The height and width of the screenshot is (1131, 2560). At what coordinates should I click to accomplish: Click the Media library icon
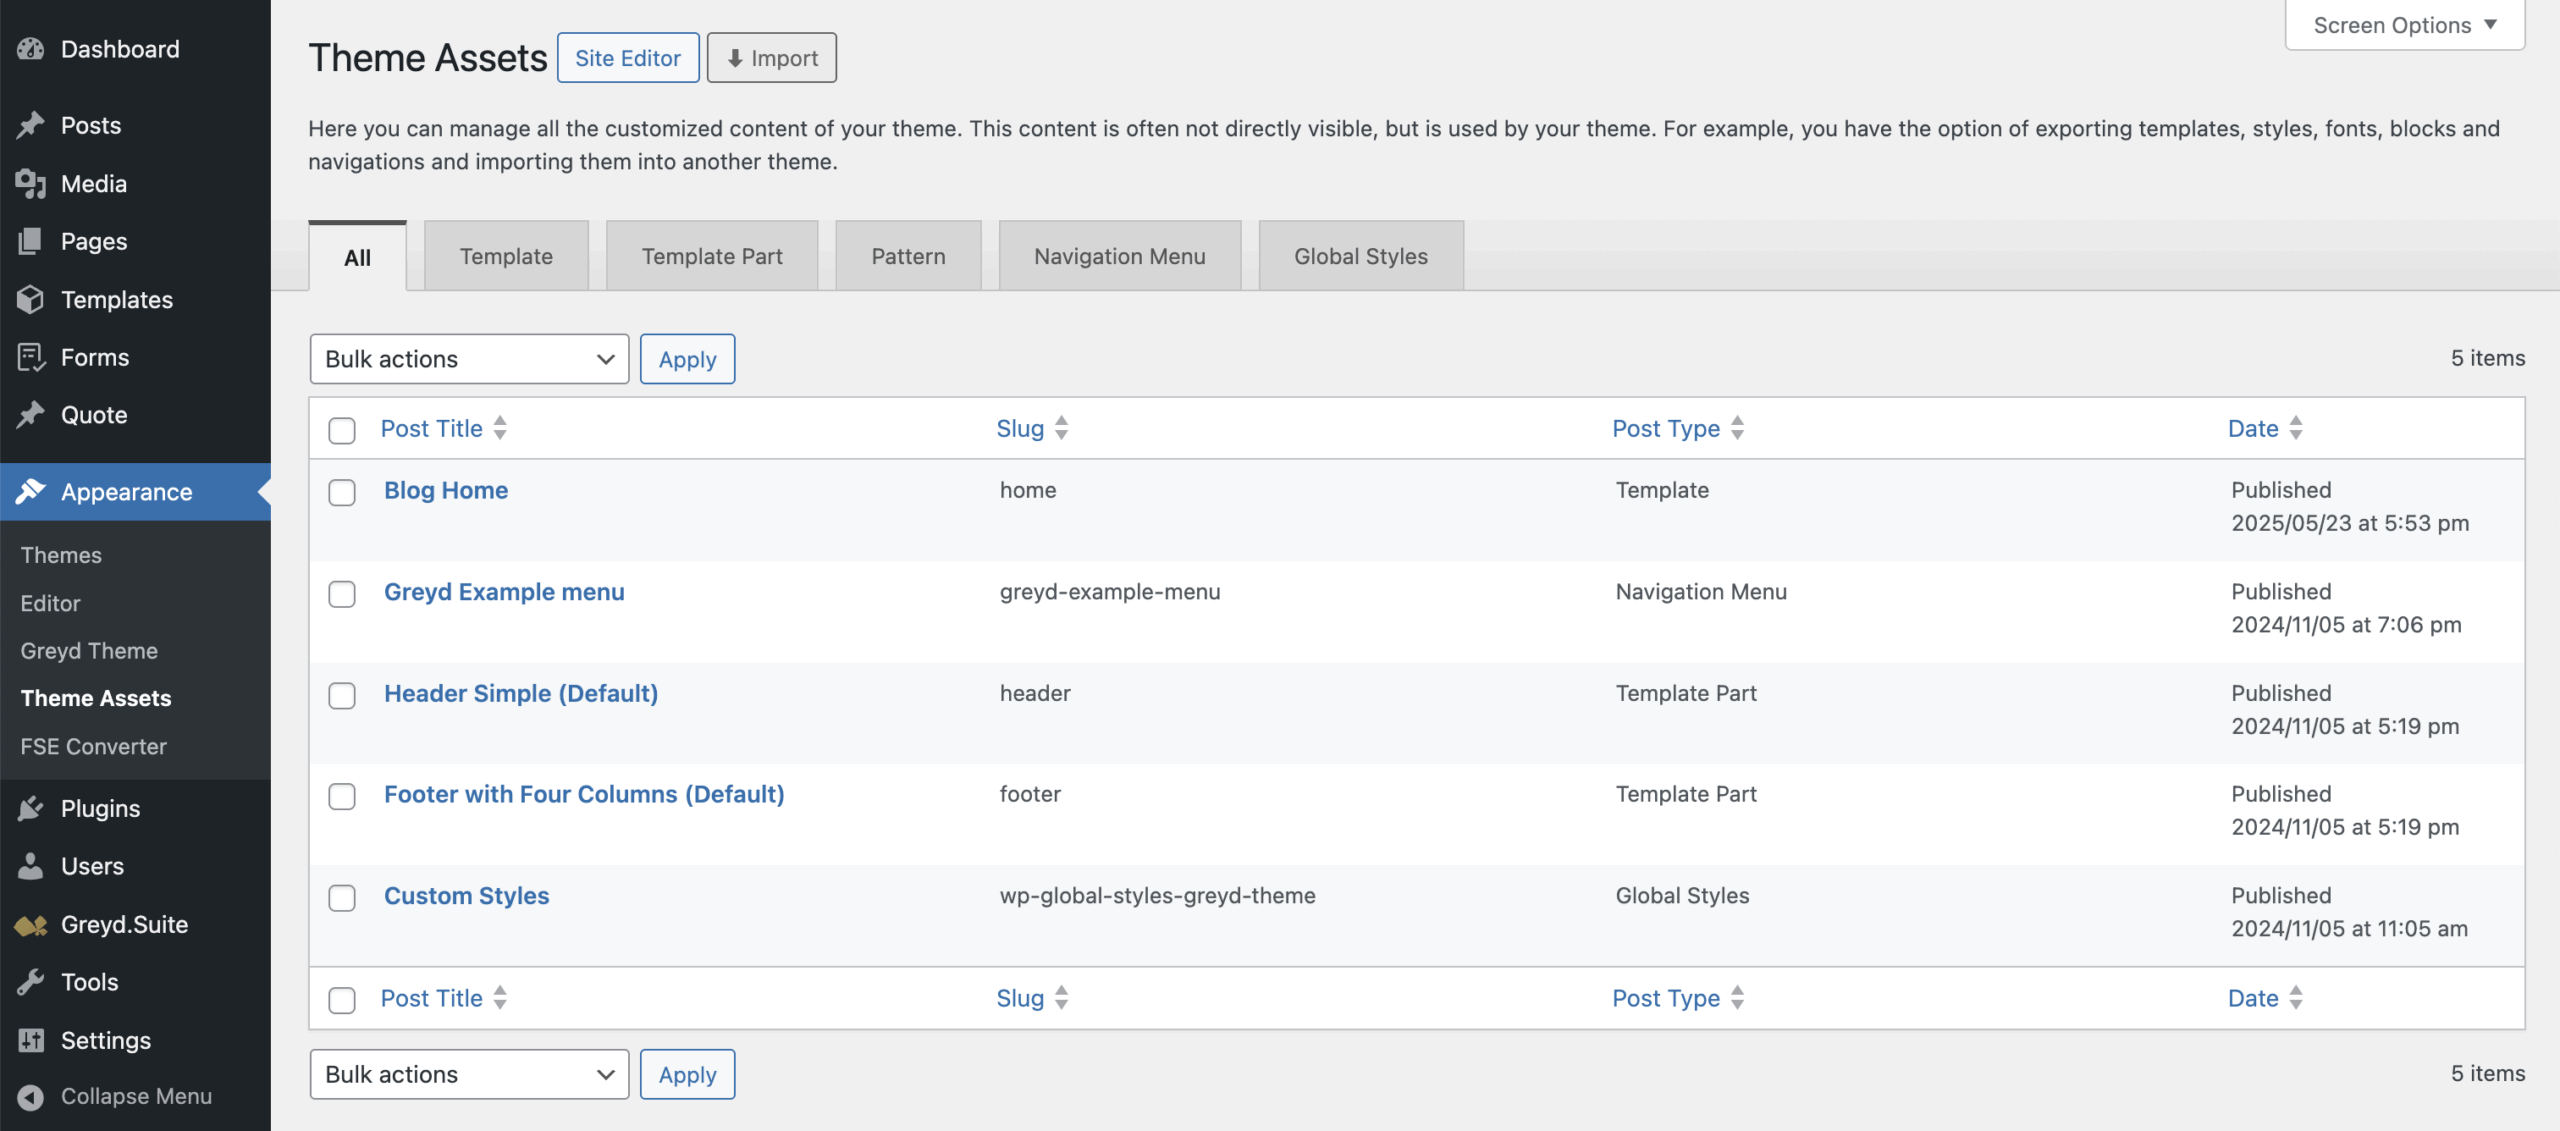(31, 183)
